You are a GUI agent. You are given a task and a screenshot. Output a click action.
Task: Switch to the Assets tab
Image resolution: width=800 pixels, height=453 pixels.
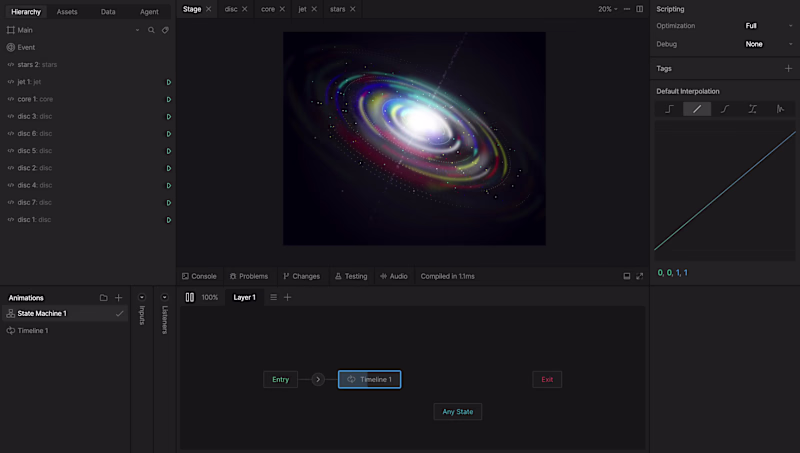[x=67, y=12]
